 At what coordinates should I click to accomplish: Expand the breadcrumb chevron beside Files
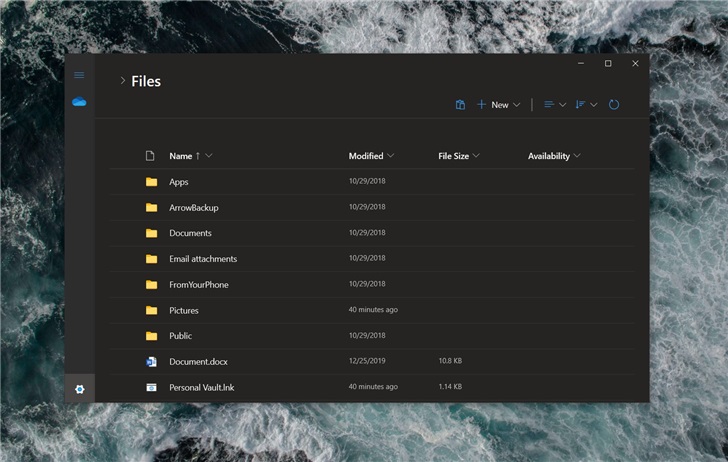122,81
